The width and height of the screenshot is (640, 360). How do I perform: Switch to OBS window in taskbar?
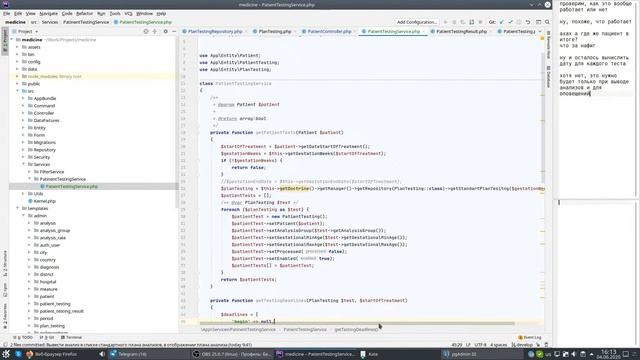click(x=231, y=354)
